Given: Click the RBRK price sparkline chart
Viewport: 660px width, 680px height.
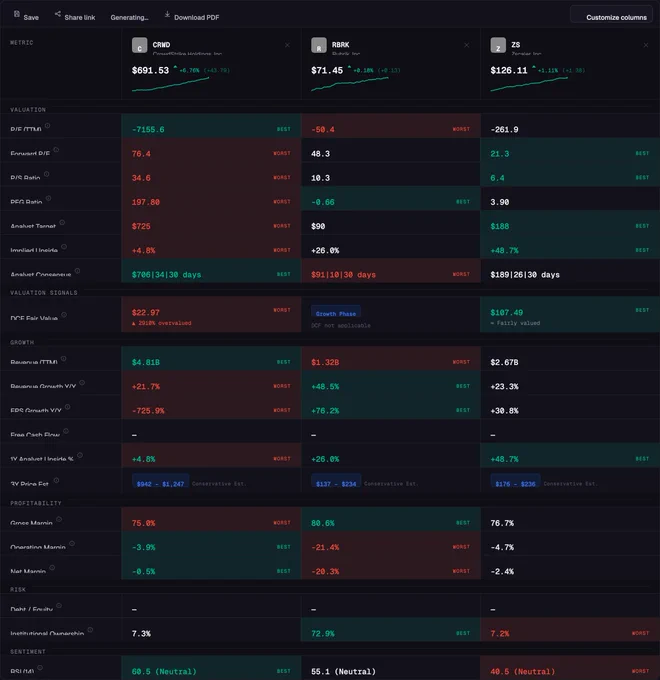Looking at the screenshot, I should pyautogui.click(x=350, y=84).
